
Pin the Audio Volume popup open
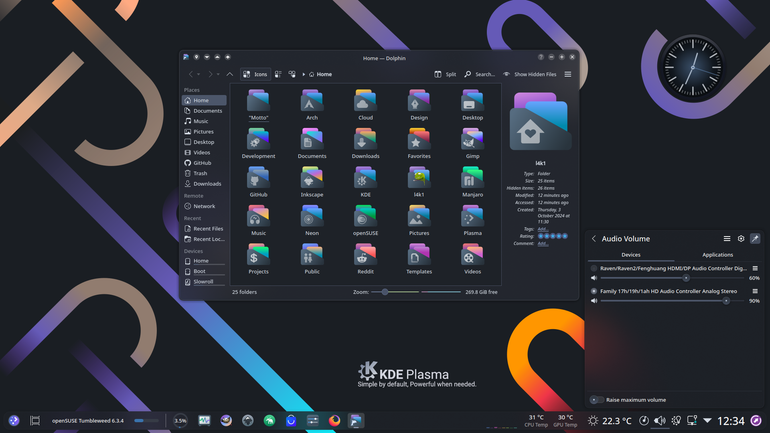point(755,239)
